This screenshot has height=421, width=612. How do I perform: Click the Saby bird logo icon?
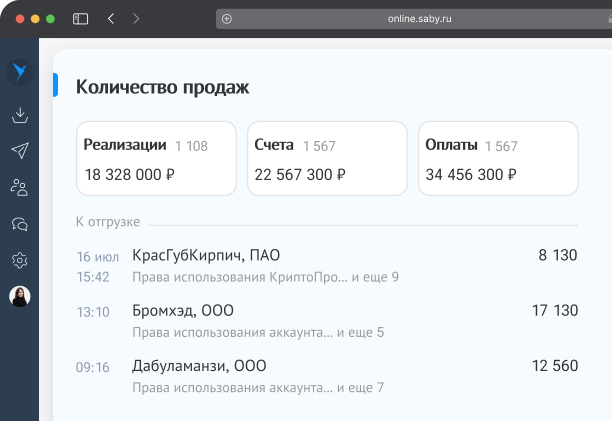pyautogui.click(x=19, y=72)
